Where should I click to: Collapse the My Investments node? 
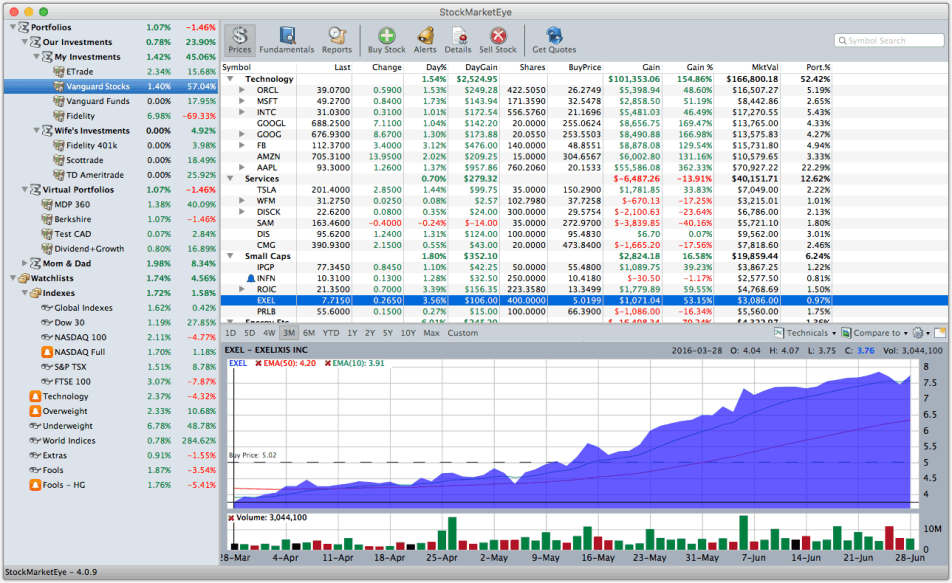tap(36, 57)
